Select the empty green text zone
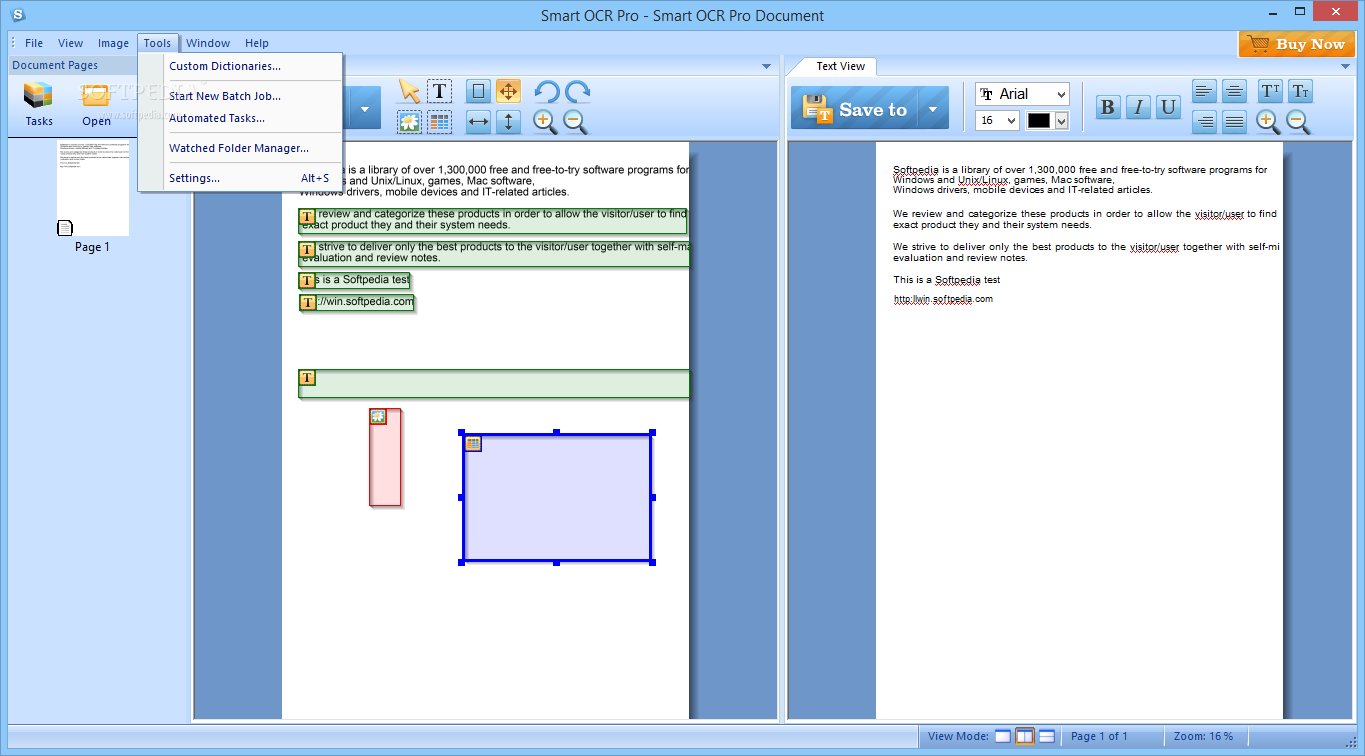 494,384
